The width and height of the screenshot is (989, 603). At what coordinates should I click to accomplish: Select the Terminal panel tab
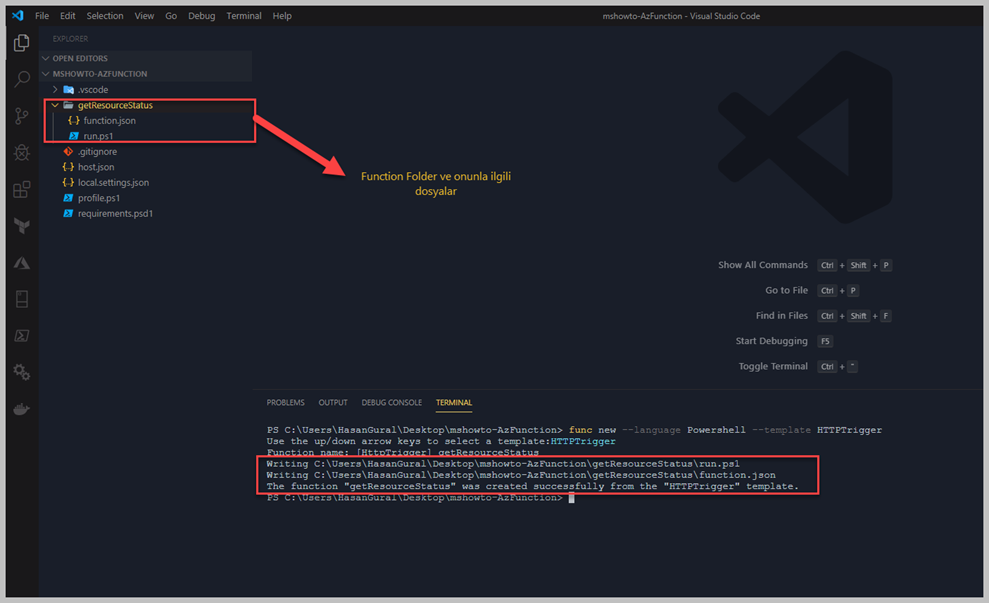[x=454, y=402]
